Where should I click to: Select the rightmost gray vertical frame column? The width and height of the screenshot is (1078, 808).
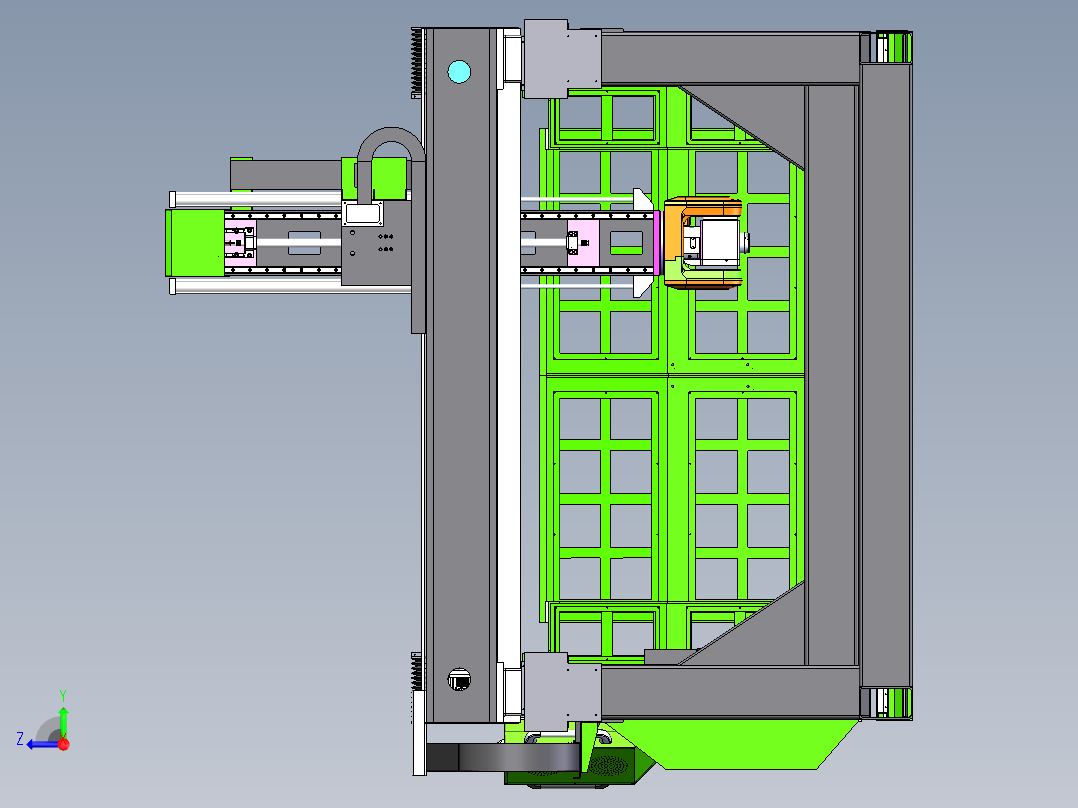pyautogui.click(x=886, y=374)
